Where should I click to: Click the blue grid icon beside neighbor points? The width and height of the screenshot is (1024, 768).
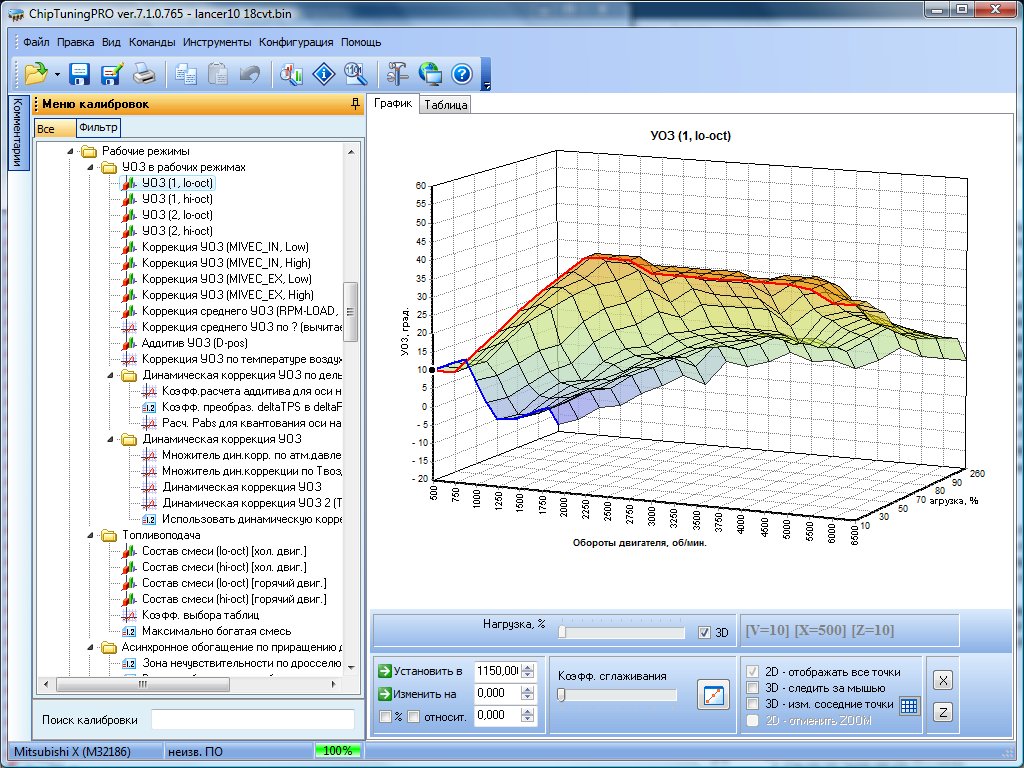908,705
